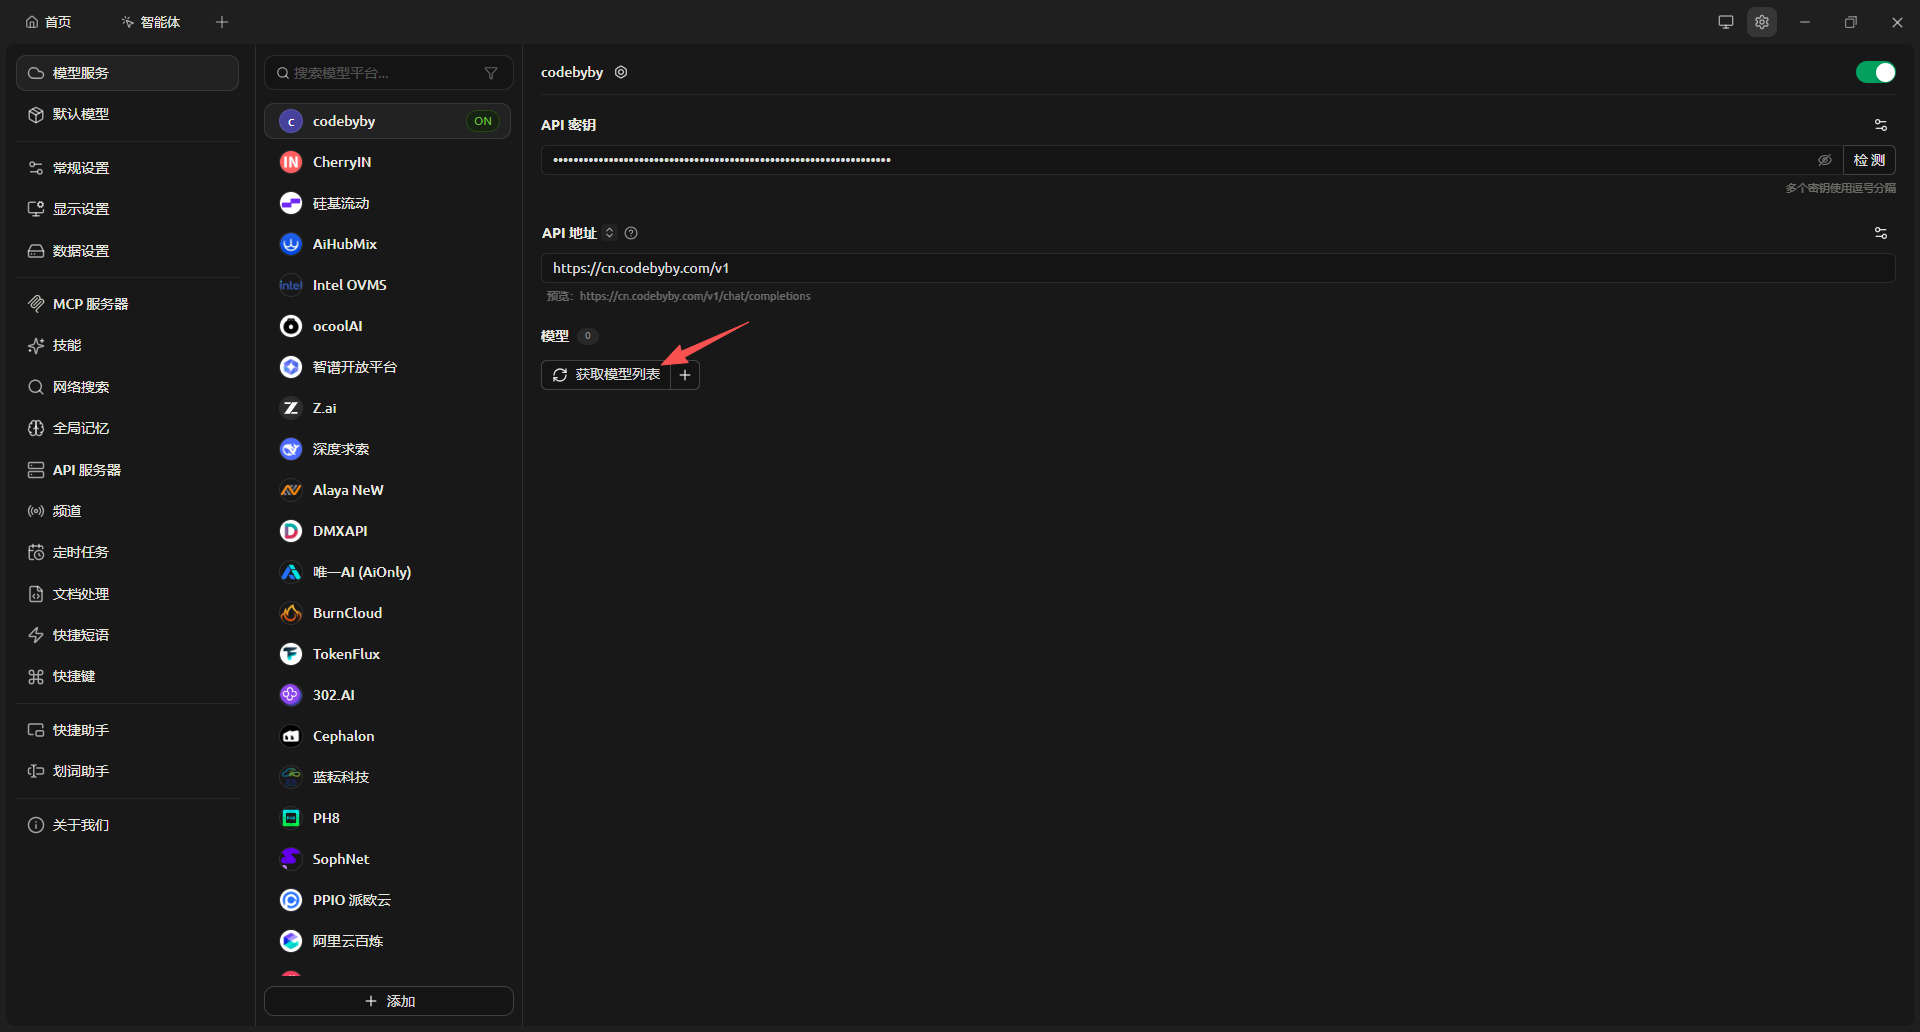Select the 深度求索 provider logo
Image resolution: width=1920 pixels, height=1032 pixels.
pos(291,449)
